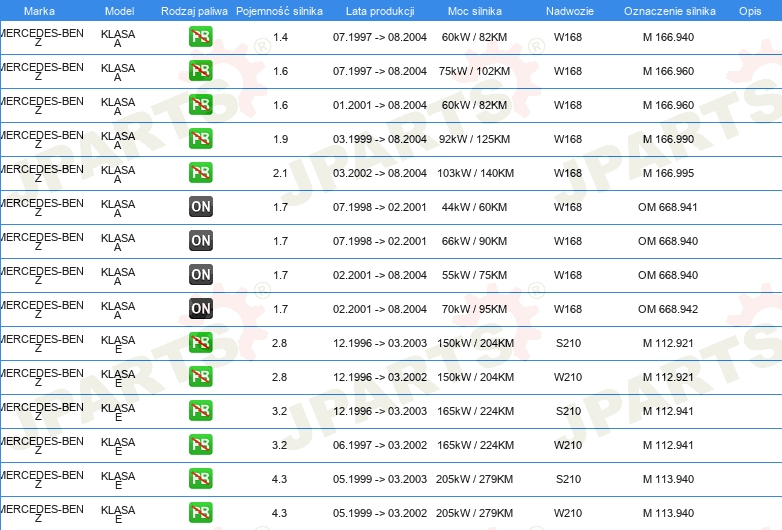Viewport: 782px width, 530px height.
Task: Click KLASA A model in 1.4 row
Action: click(x=118, y=38)
